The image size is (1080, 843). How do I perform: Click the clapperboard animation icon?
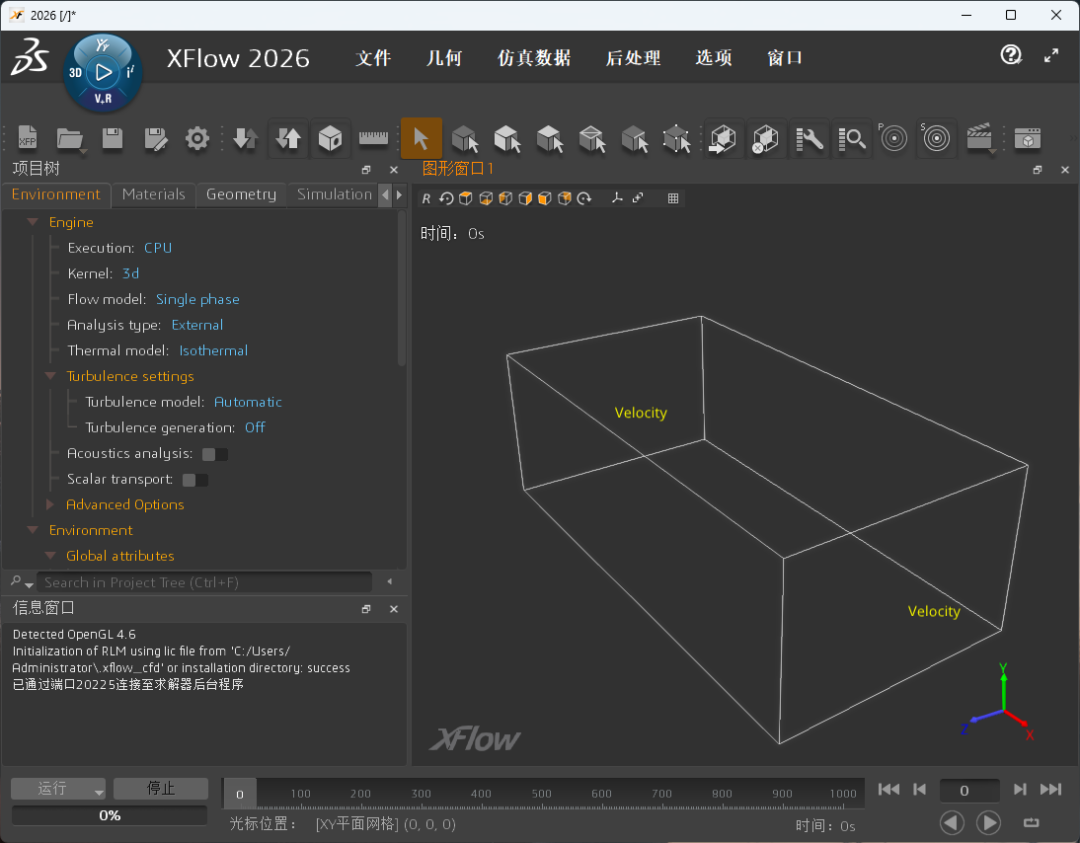pos(979,138)
